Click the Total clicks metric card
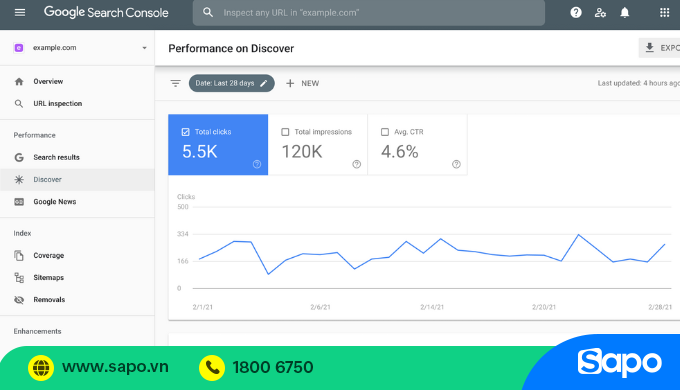The width and height of the screenshot is (680, 390). [x=218, y=145]
